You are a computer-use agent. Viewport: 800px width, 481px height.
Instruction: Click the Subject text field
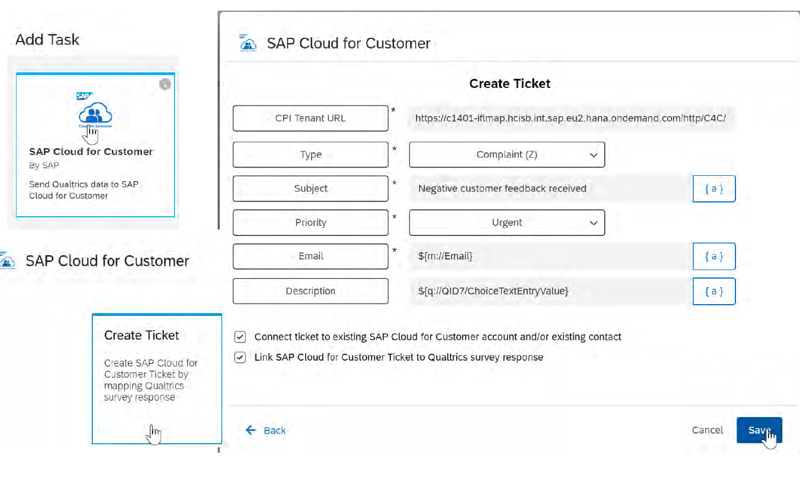(x=548, y=189)
